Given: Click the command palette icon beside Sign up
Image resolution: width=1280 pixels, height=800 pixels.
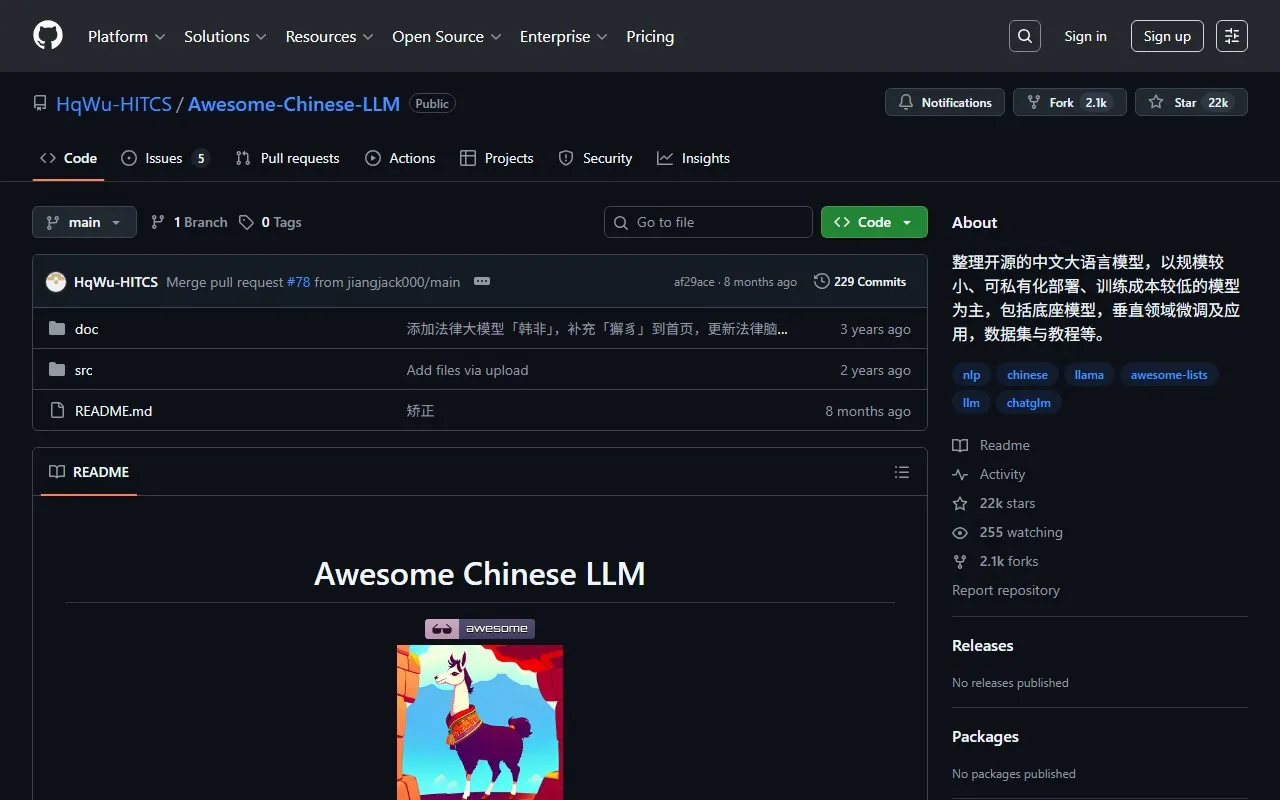Looking at the screenshot, I should click(1231, 36).
